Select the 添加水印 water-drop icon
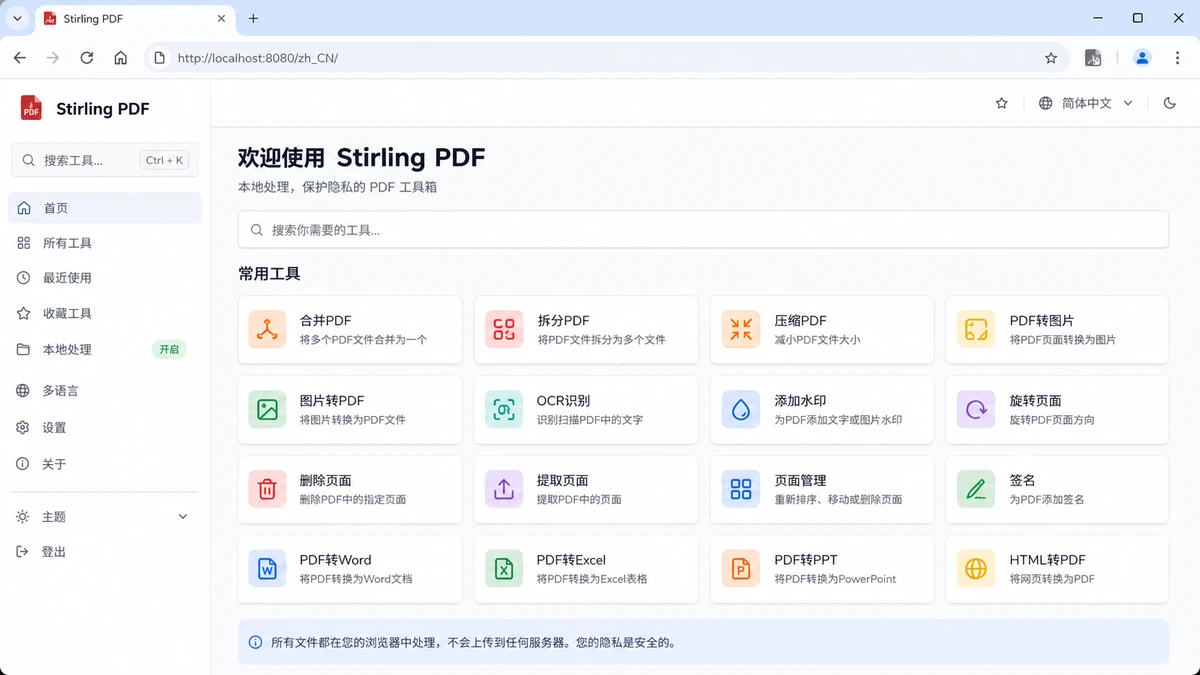 pyautogui.click(x=741, y=409)
